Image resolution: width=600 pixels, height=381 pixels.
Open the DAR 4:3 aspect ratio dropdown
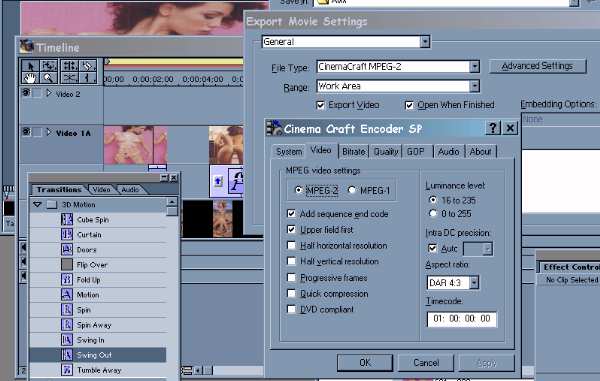[474, 283]
